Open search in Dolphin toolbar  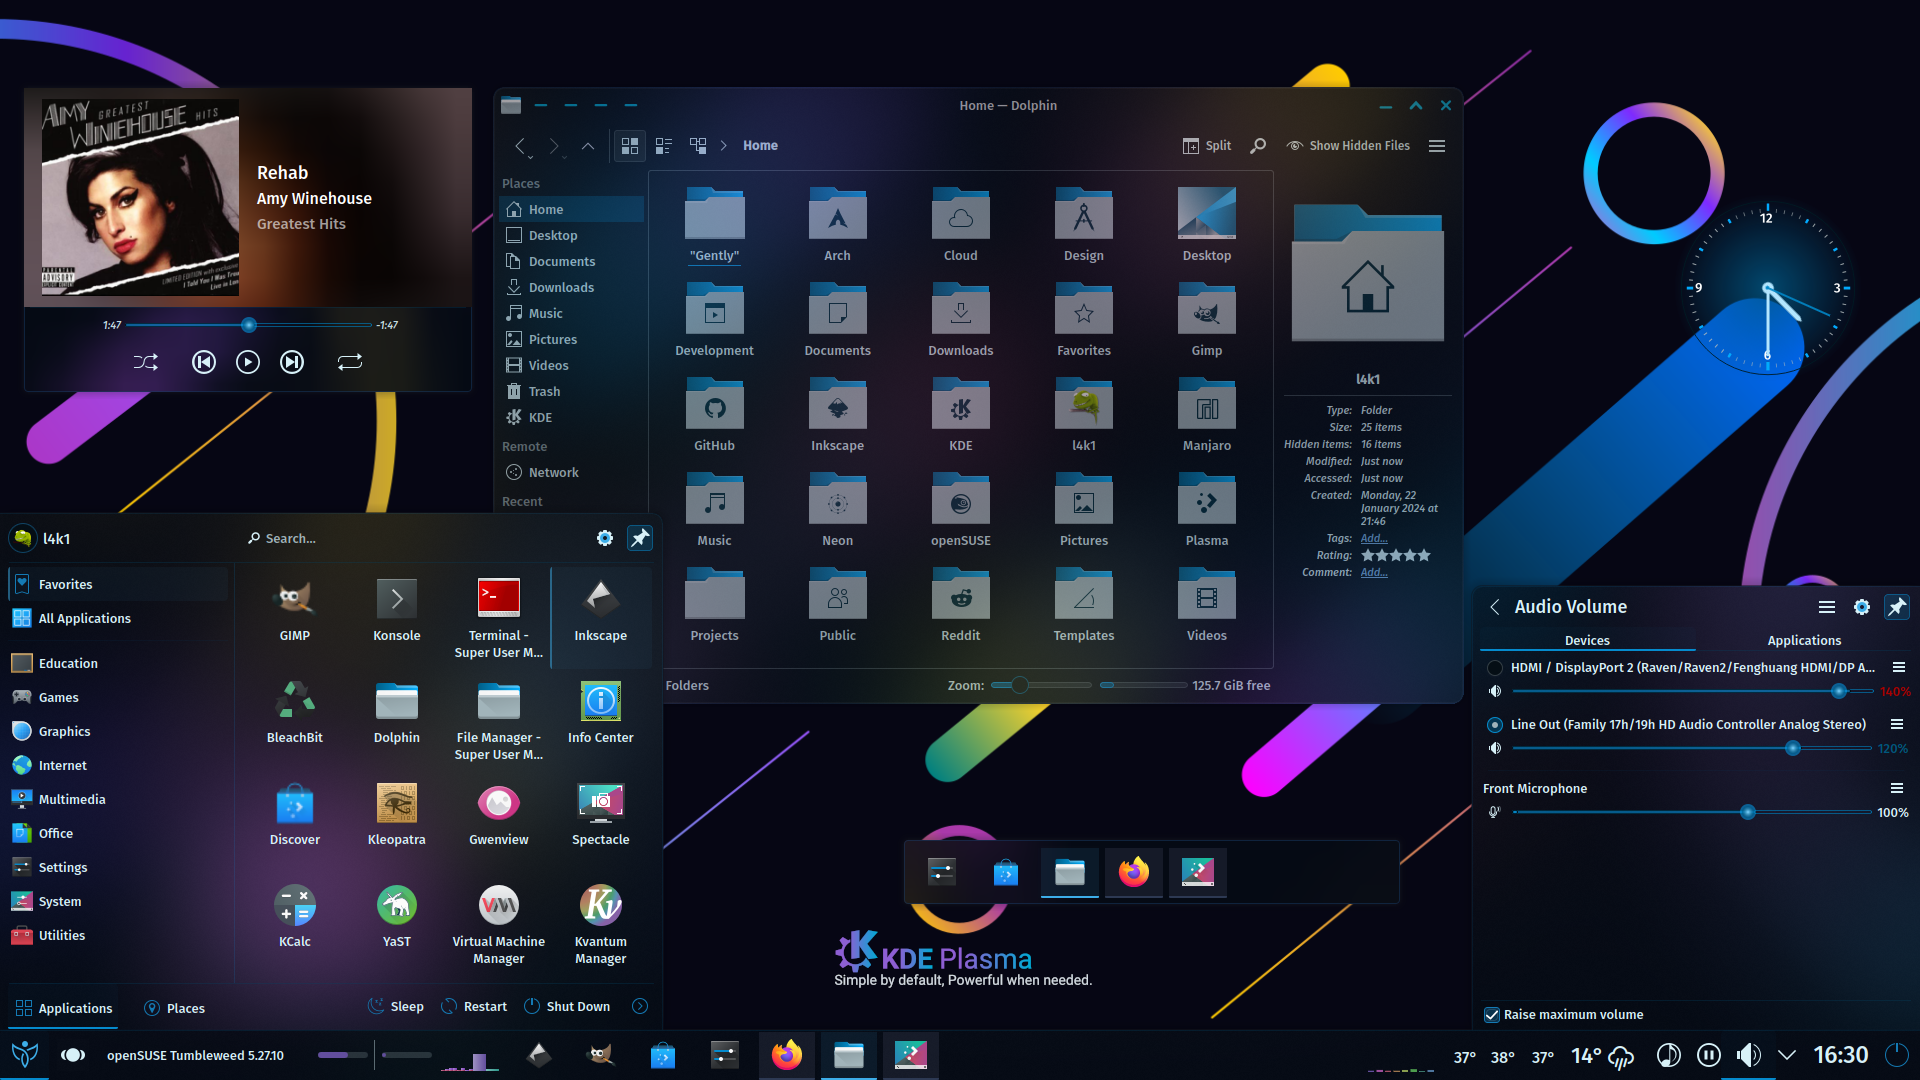tap(1258, 146)
